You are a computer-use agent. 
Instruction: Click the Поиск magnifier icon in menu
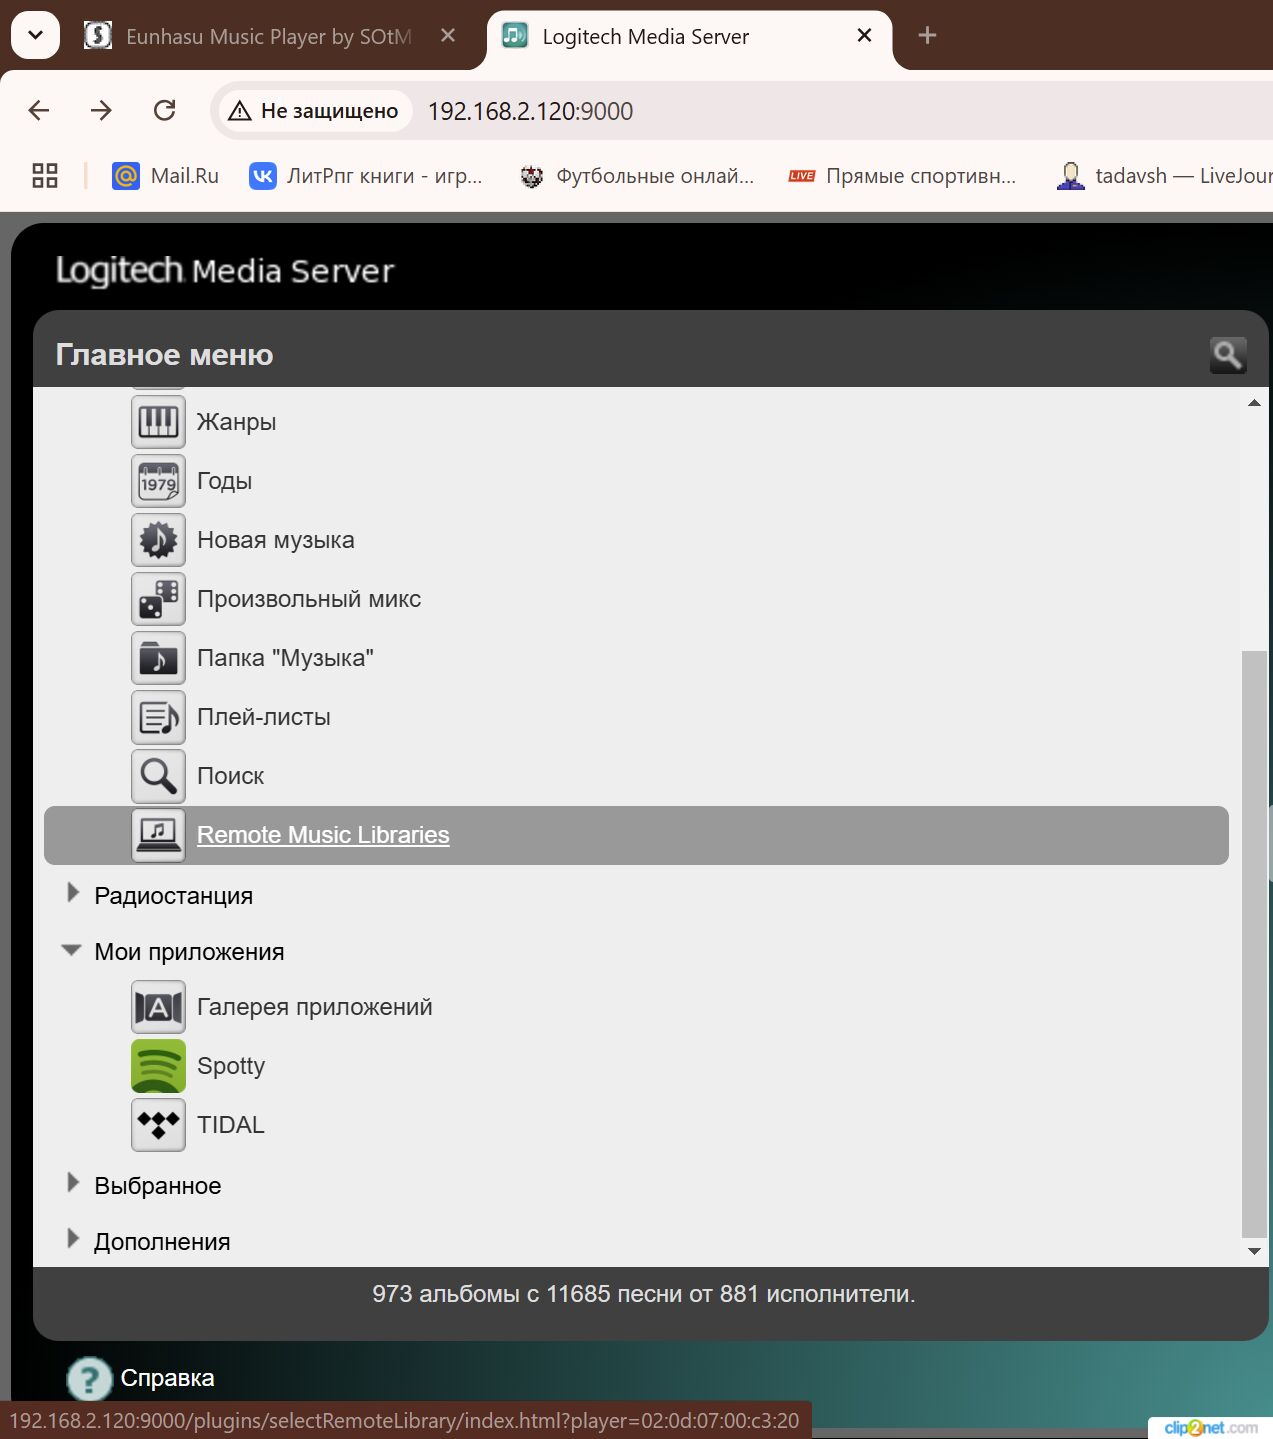(x=158, y=776)
